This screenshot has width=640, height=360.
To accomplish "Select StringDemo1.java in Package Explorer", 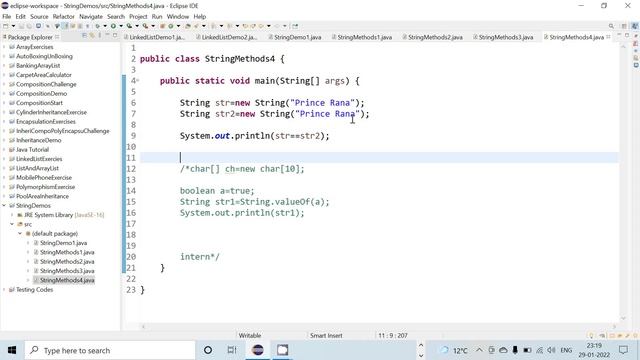I will (x=63, y=243).
